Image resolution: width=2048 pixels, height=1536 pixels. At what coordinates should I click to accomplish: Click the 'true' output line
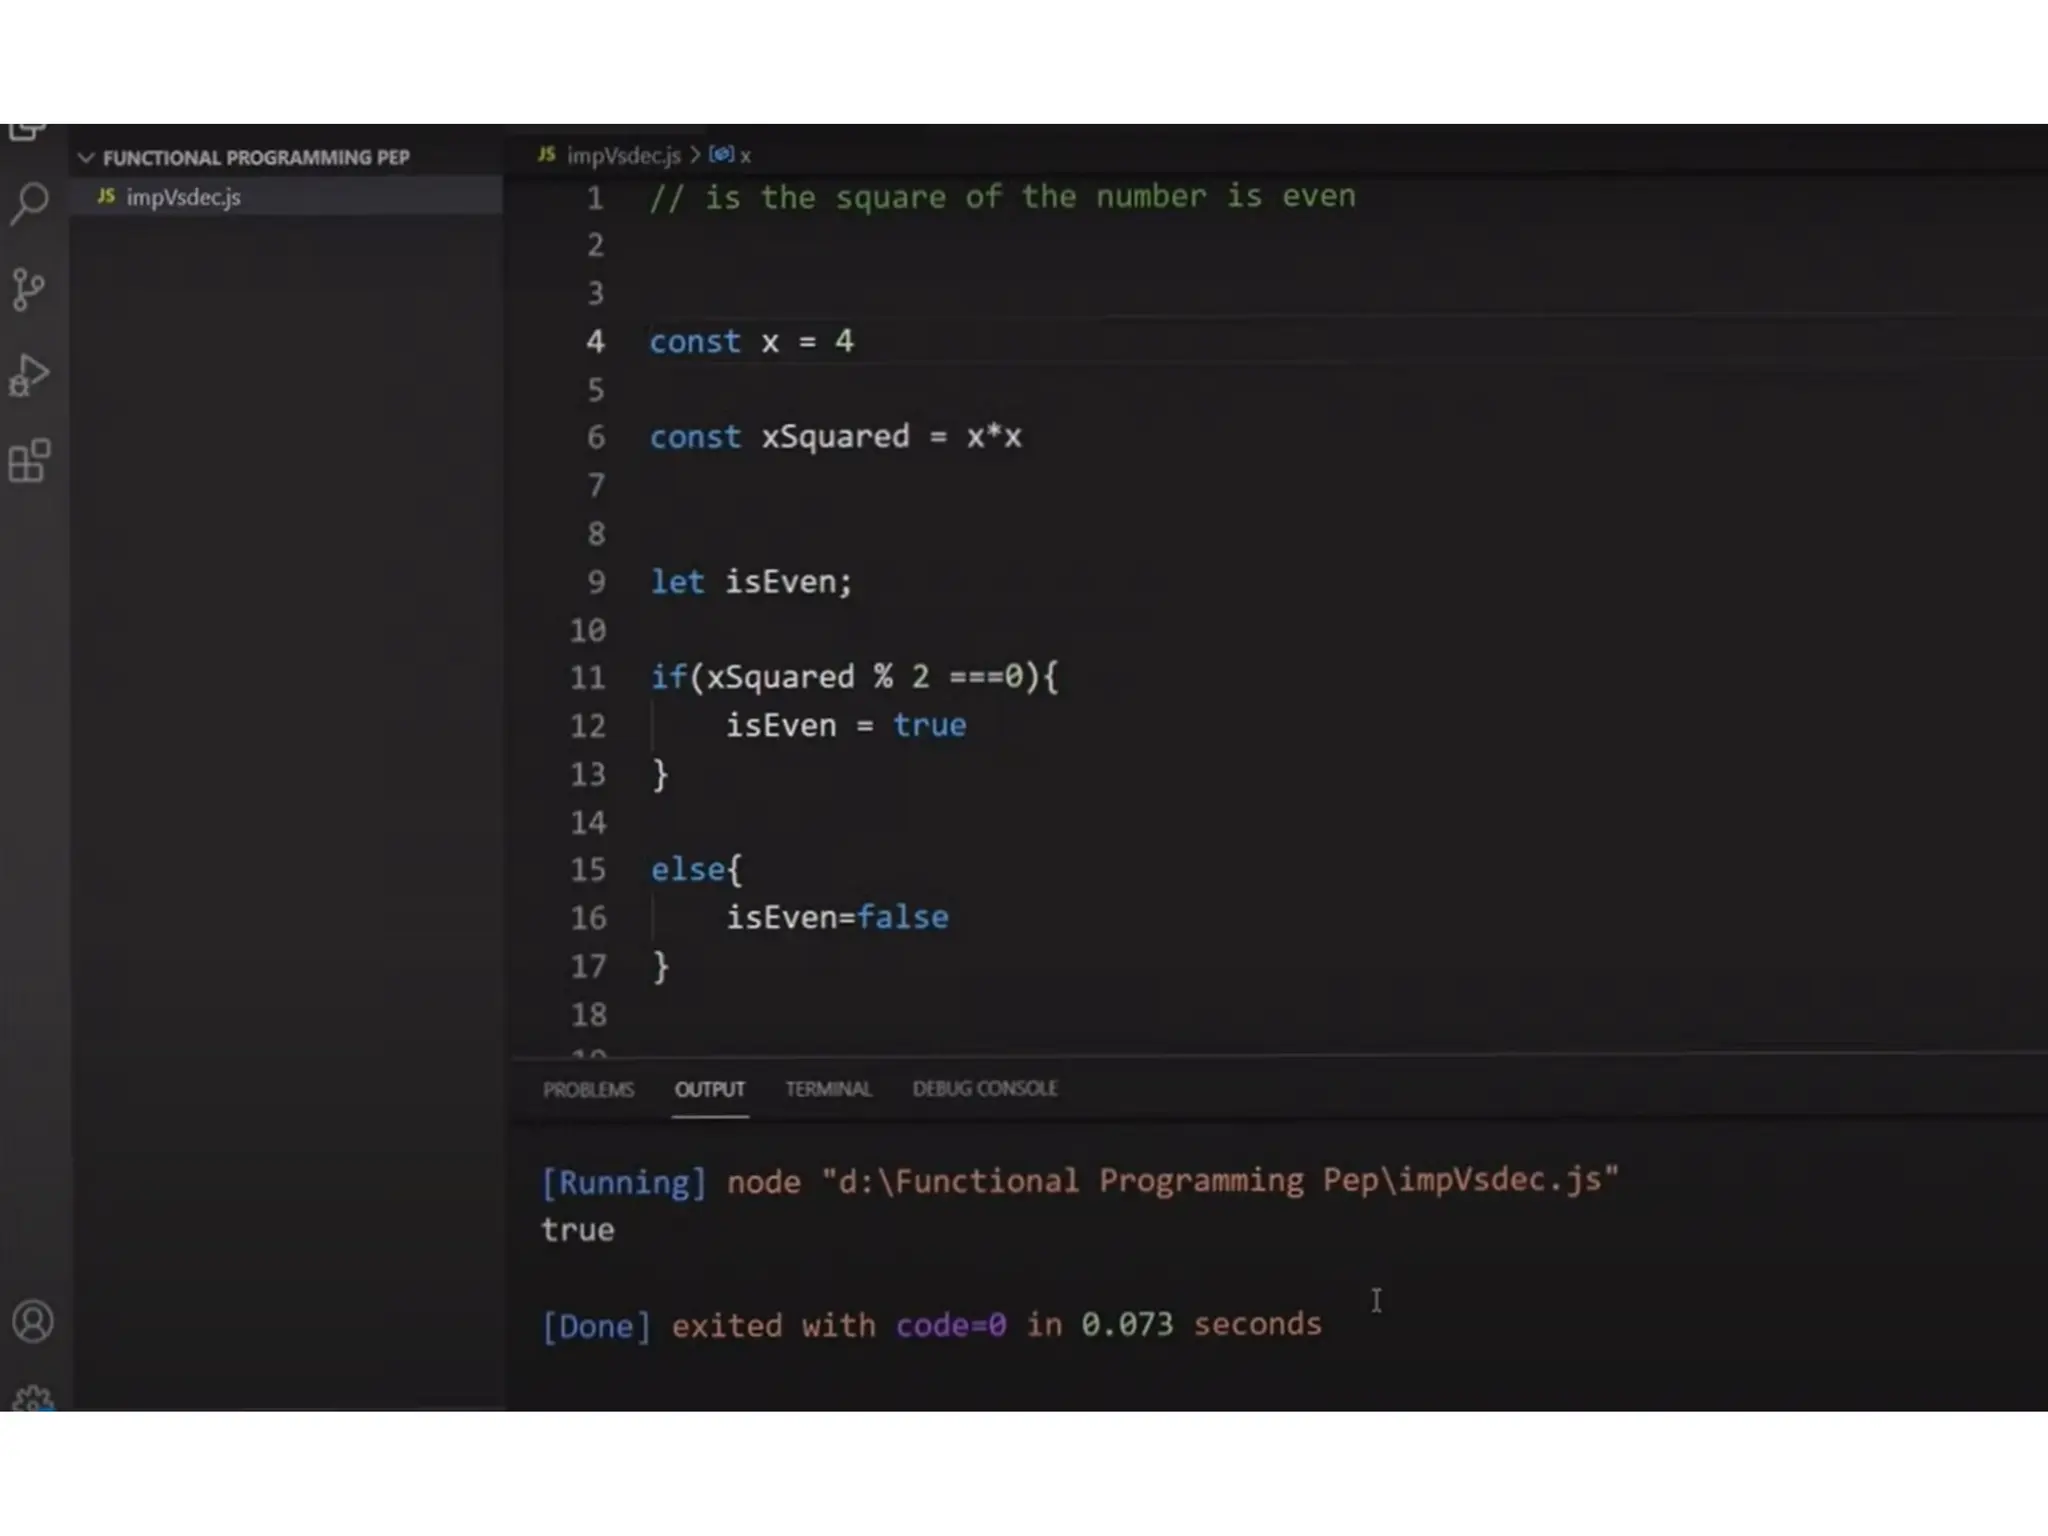pos(578,1229)
